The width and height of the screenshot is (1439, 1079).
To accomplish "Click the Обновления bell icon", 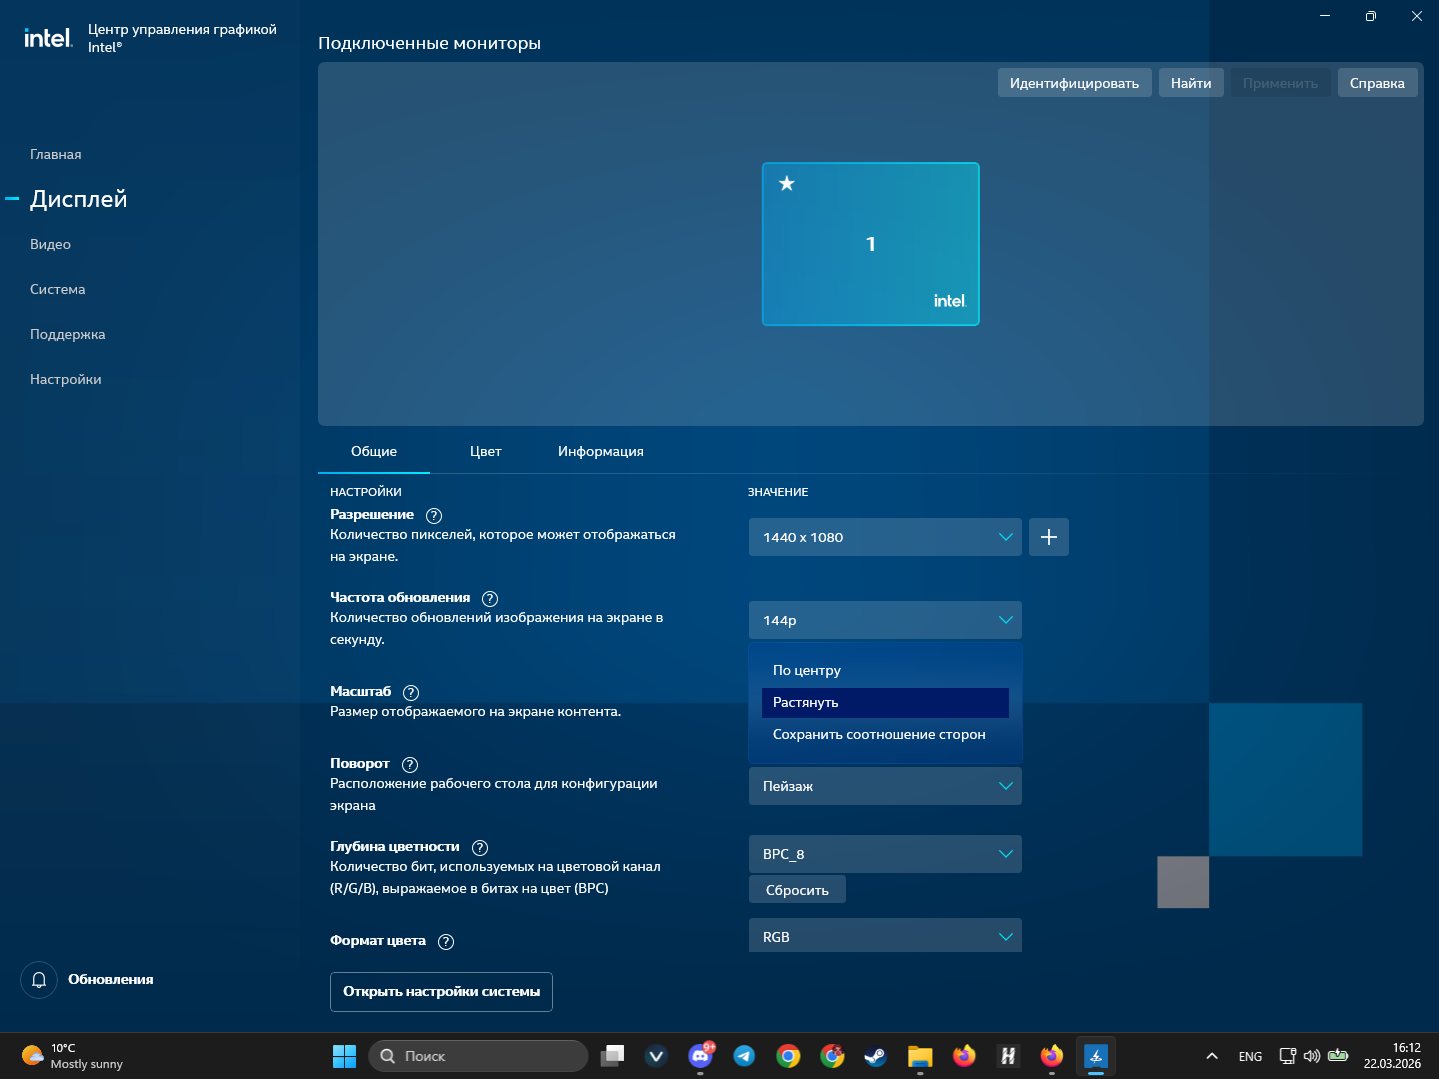I will coord(39,980).
